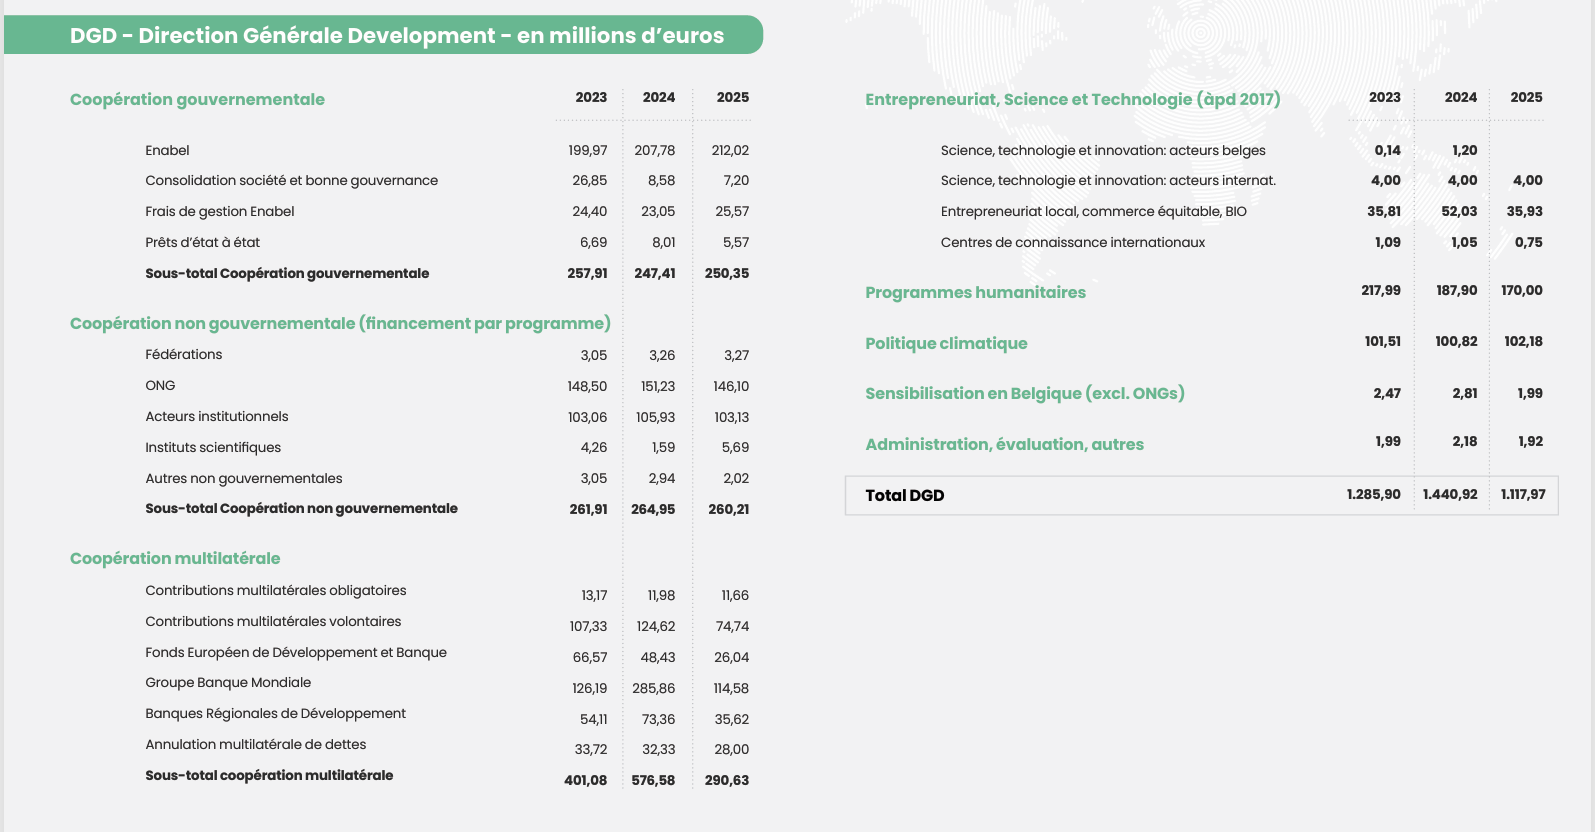Click Coopération non gouvernementale heading
Image resolution: width=1595 pixels, height=832 pixels.
pyautogui.click(x=340, y=323)
